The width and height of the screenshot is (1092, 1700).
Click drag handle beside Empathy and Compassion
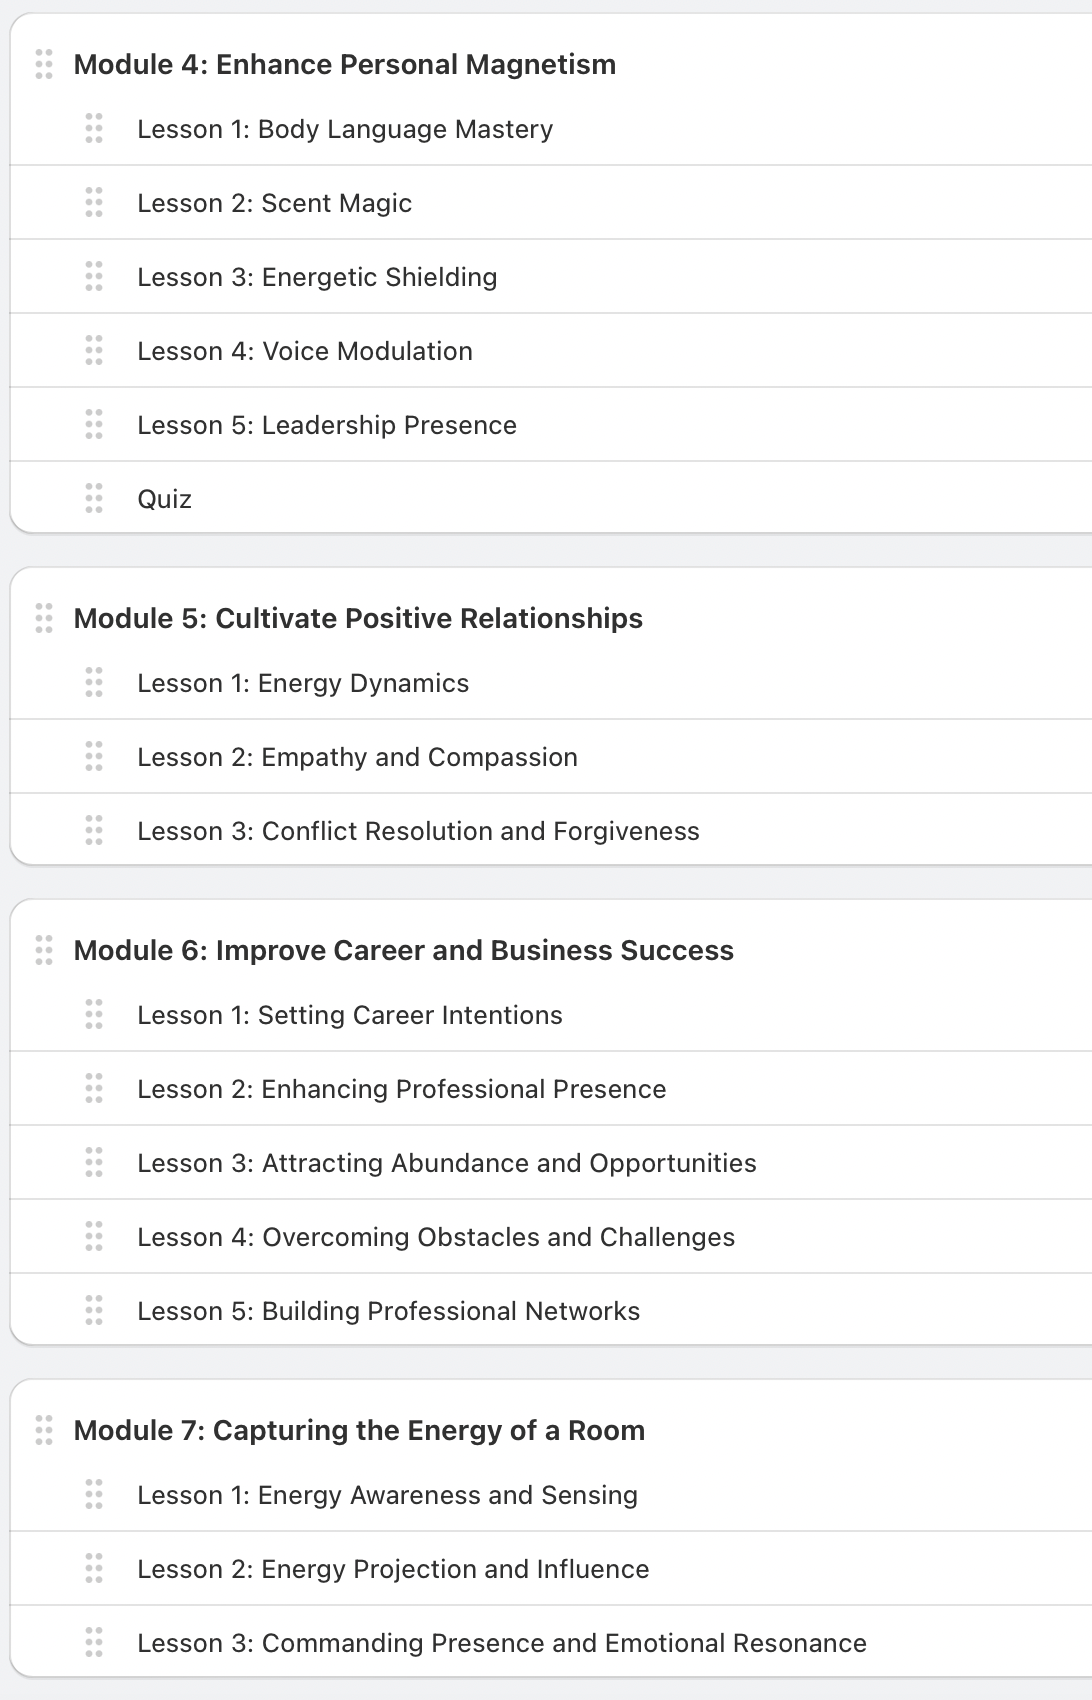coord(94,756)
